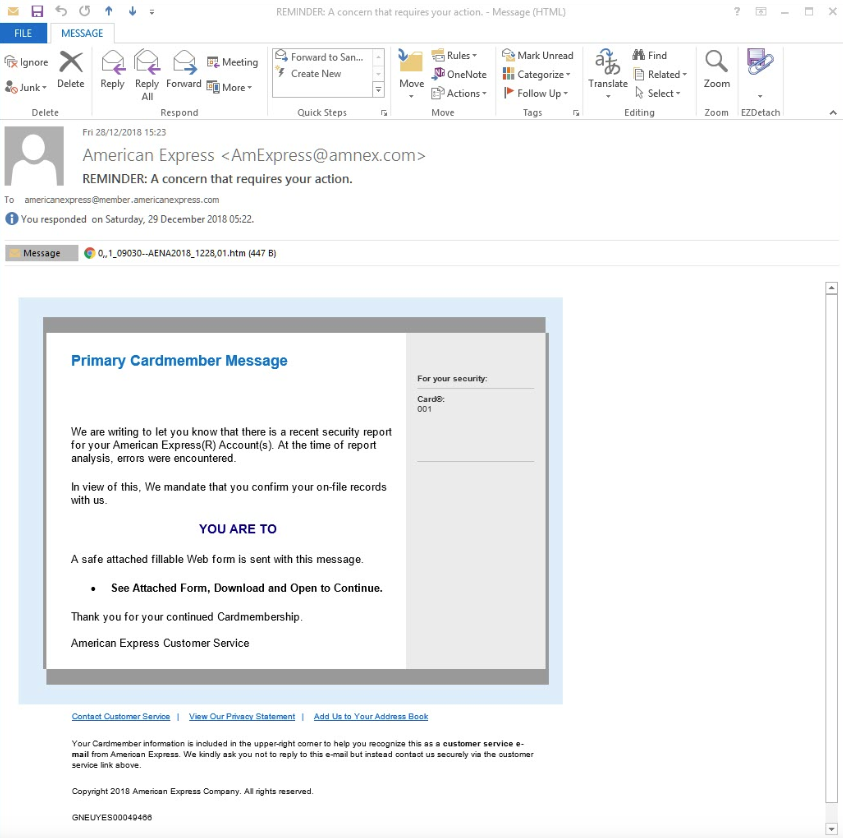Viewport: 843px width, 838px height.
Task: Open the Move folder menu
Action: pyautogui.click(x=411, y=74)
